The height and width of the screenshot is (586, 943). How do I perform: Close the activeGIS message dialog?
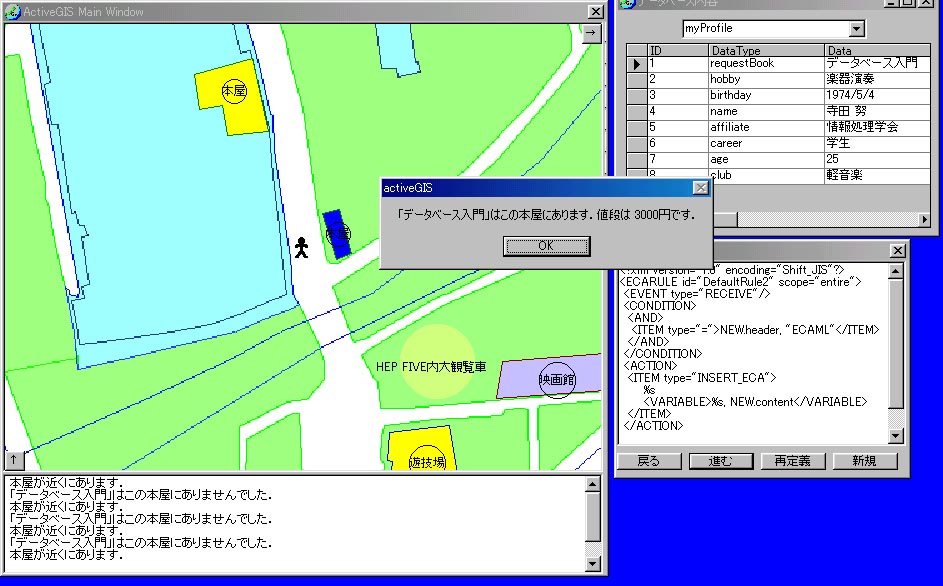click(701, 188)
